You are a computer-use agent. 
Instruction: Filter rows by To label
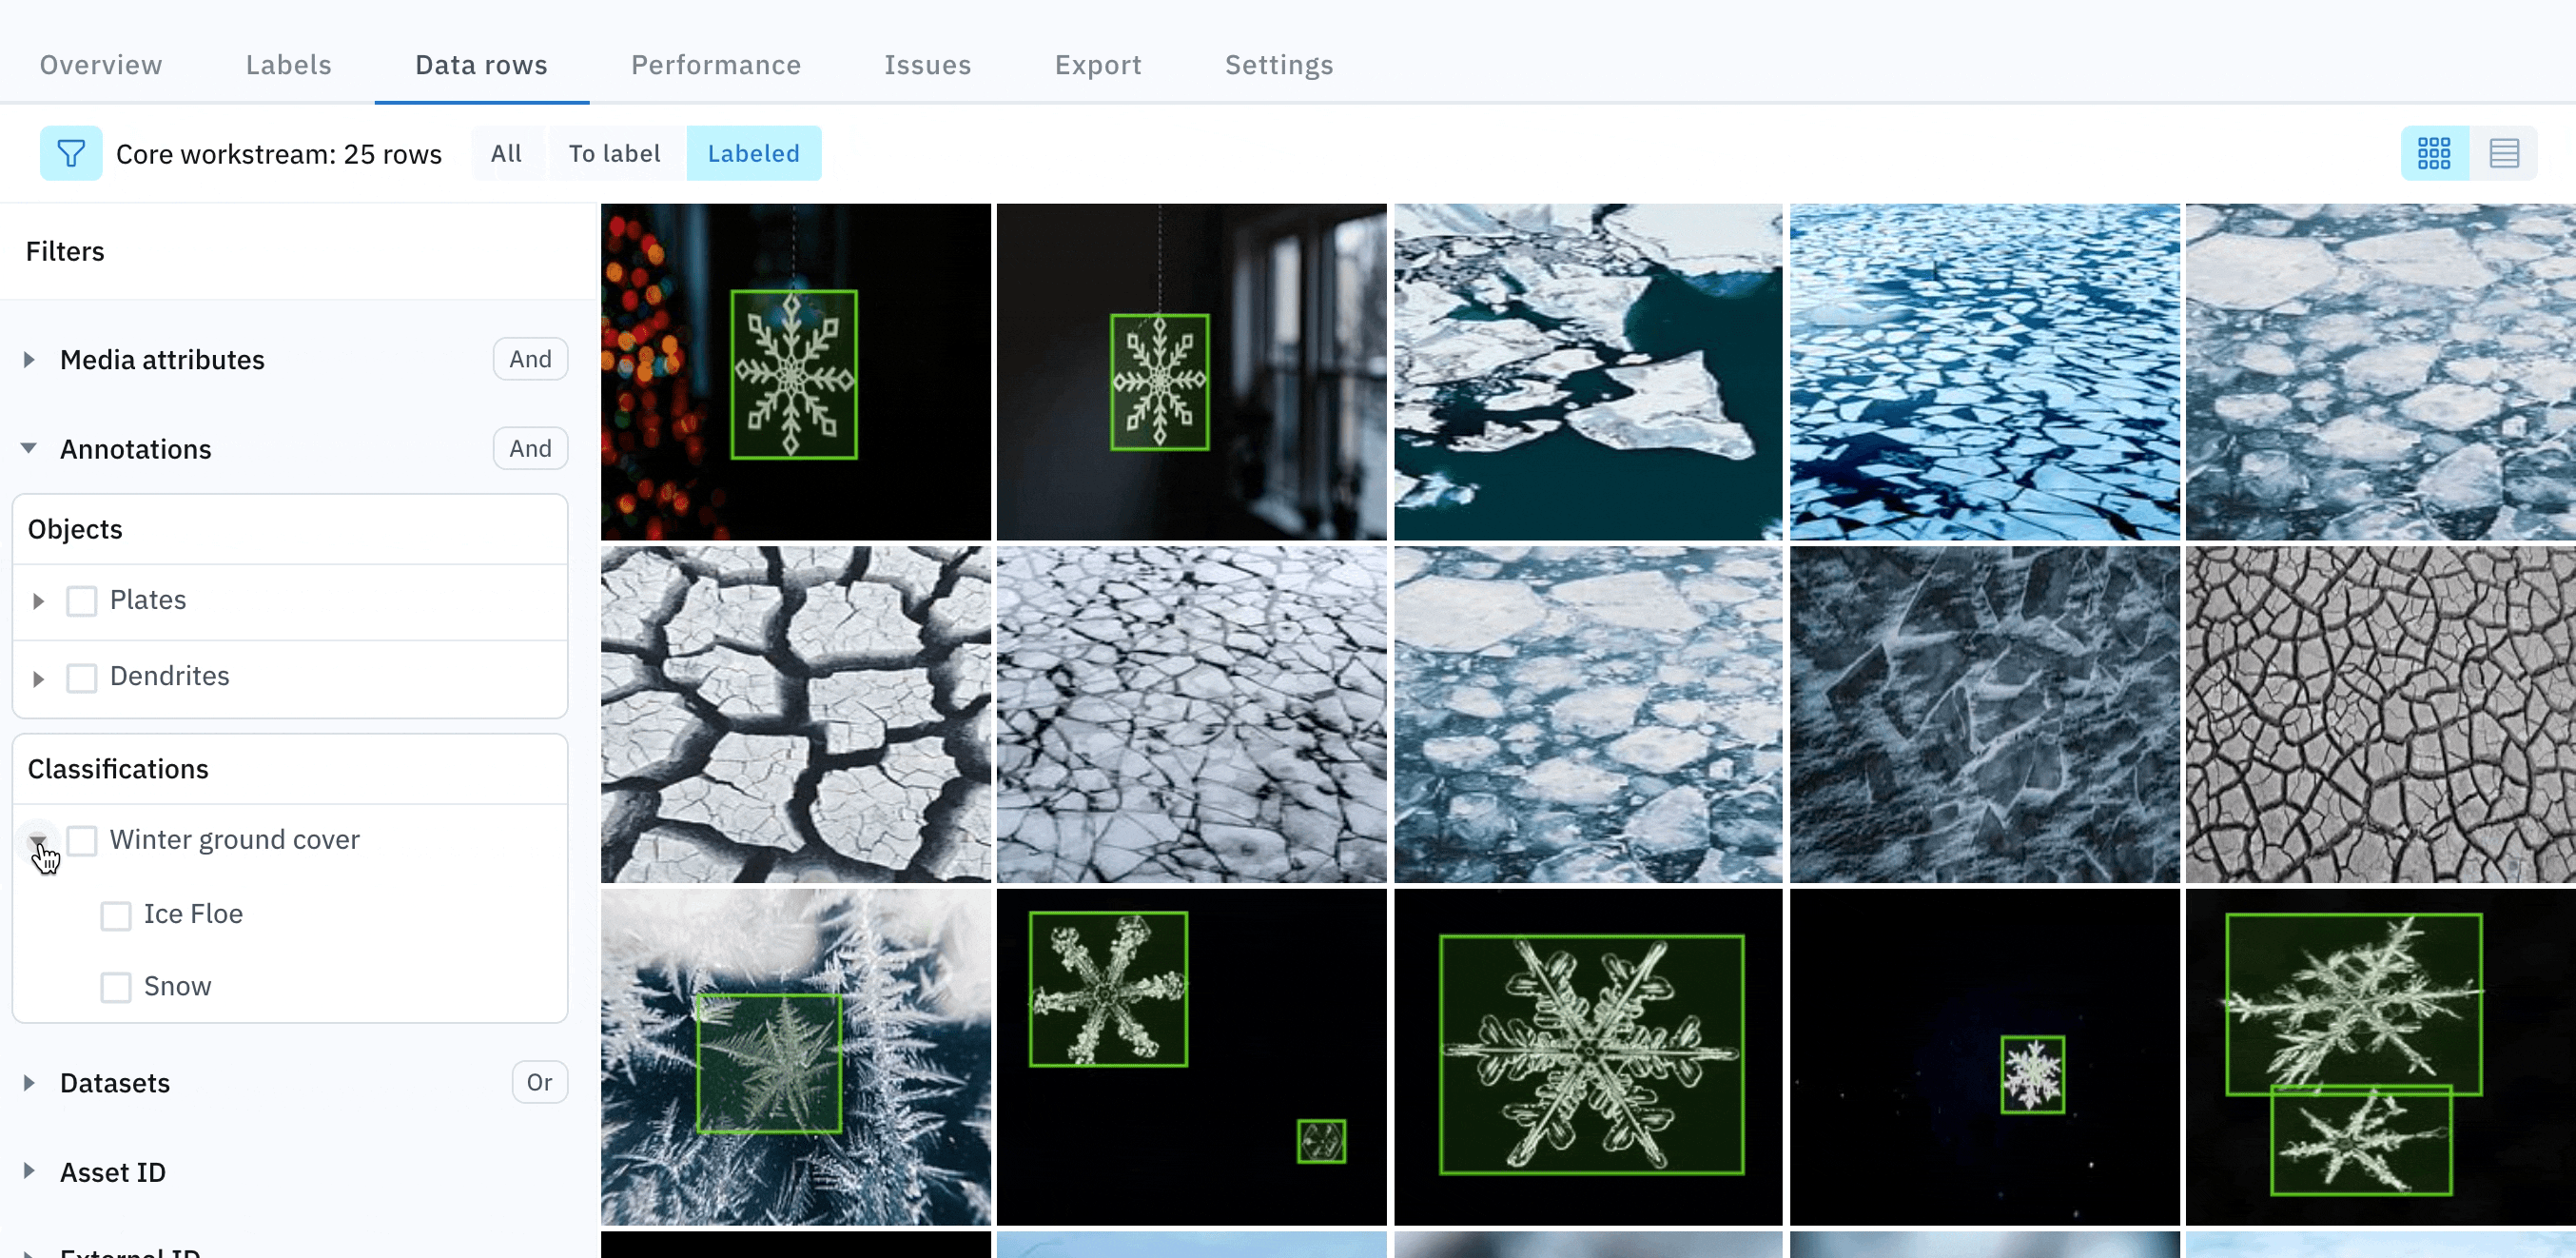[x=615, y=153]
